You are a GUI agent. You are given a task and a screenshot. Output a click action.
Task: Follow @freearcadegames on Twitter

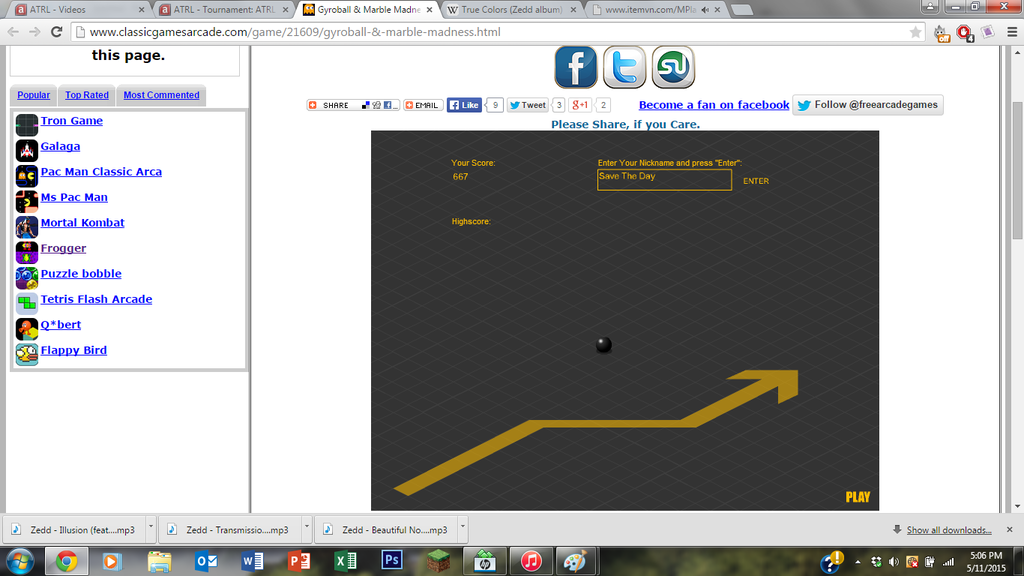point(867,105)
